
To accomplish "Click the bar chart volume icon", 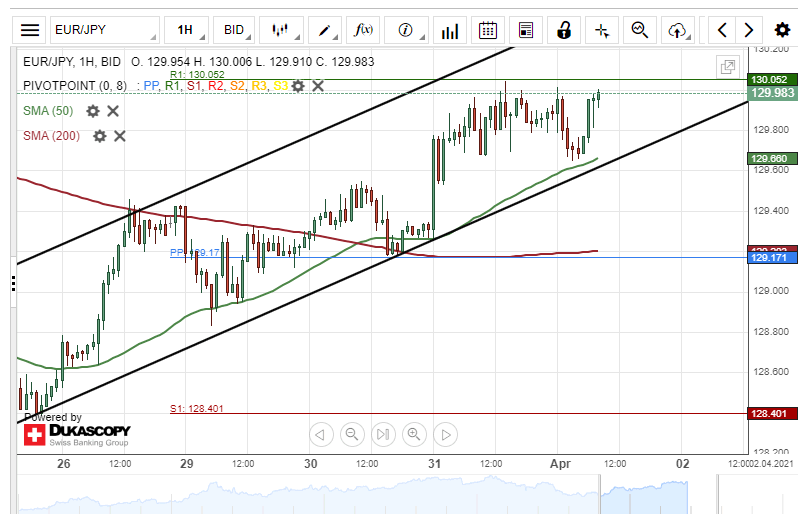I will (450, 30).
